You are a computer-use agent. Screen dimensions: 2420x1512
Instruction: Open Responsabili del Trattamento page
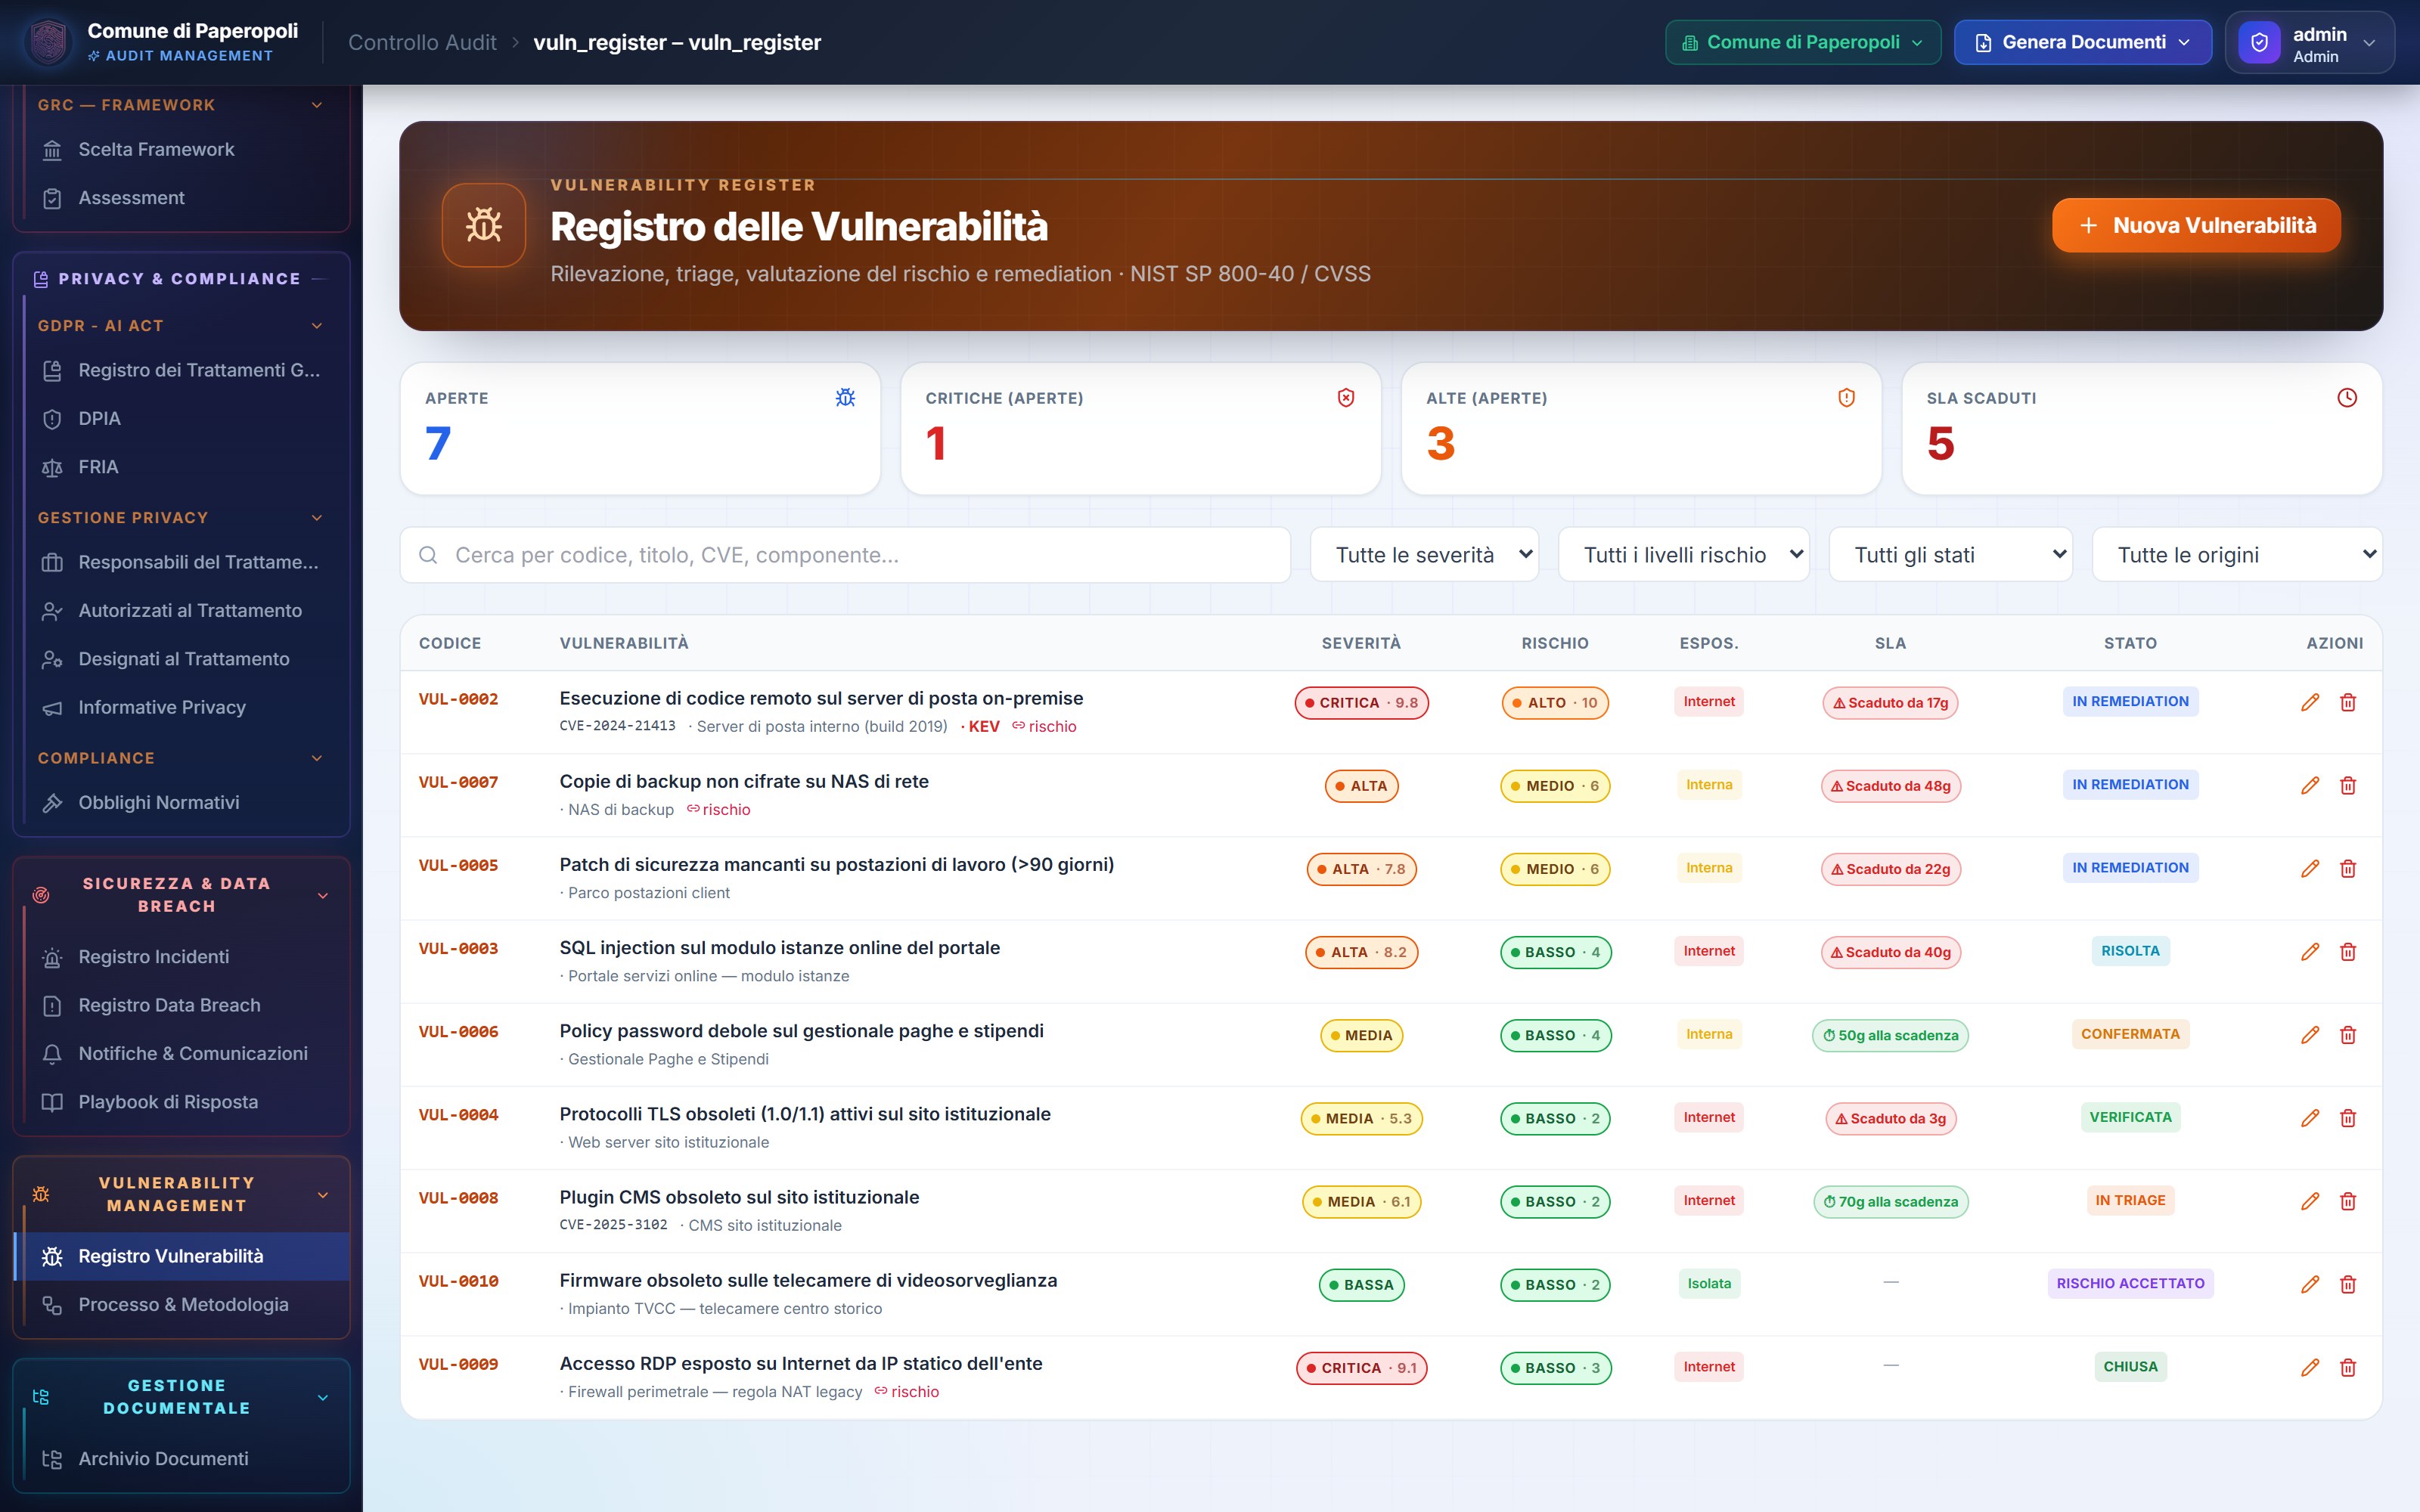(182, 562)
